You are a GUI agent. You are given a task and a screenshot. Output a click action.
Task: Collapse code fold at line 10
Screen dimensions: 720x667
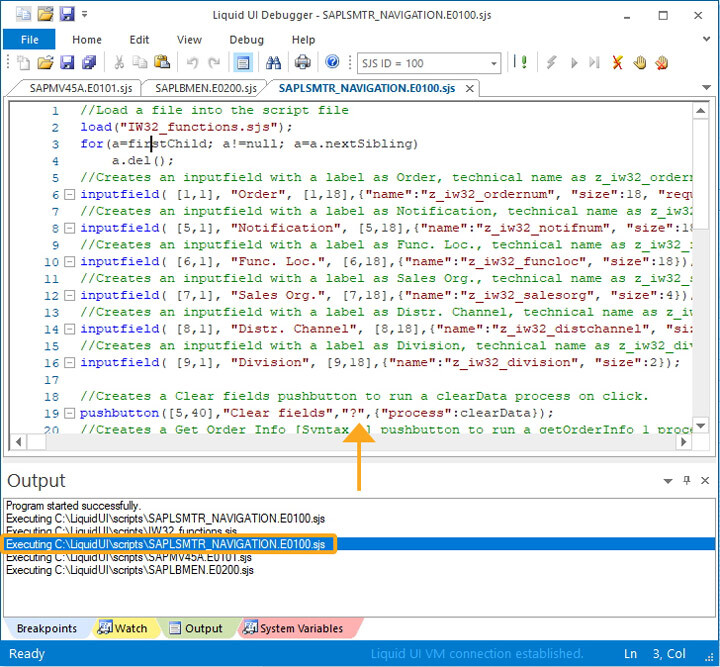coord(69,262)
